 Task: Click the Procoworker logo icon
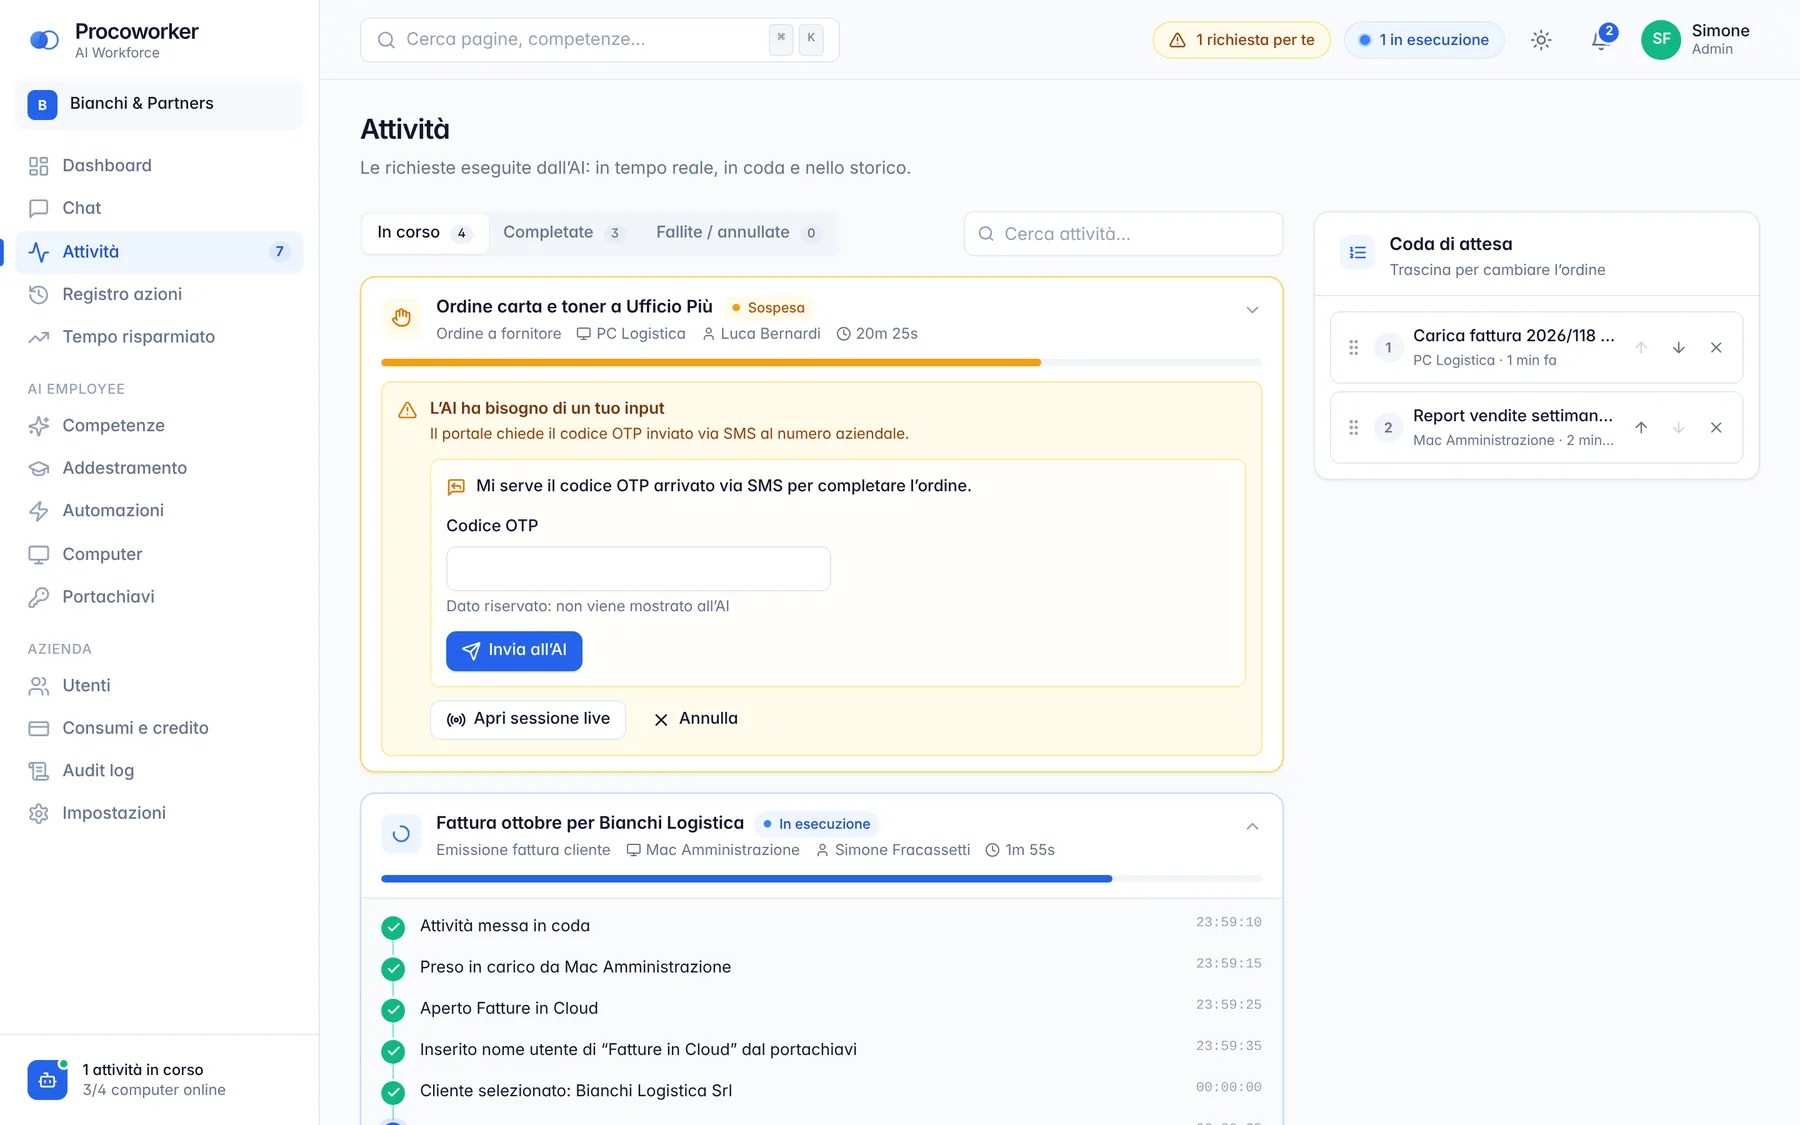point(44,40)
